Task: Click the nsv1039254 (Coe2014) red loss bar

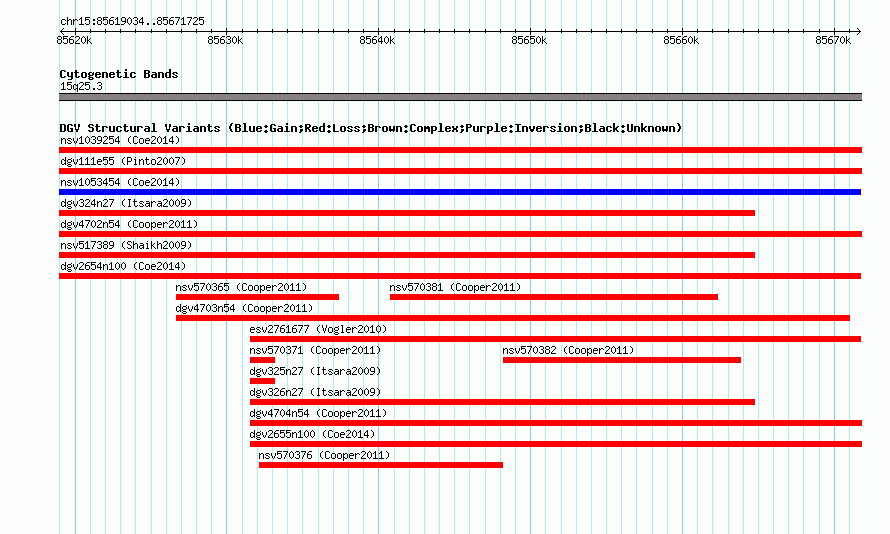Action: click(460, 150)
